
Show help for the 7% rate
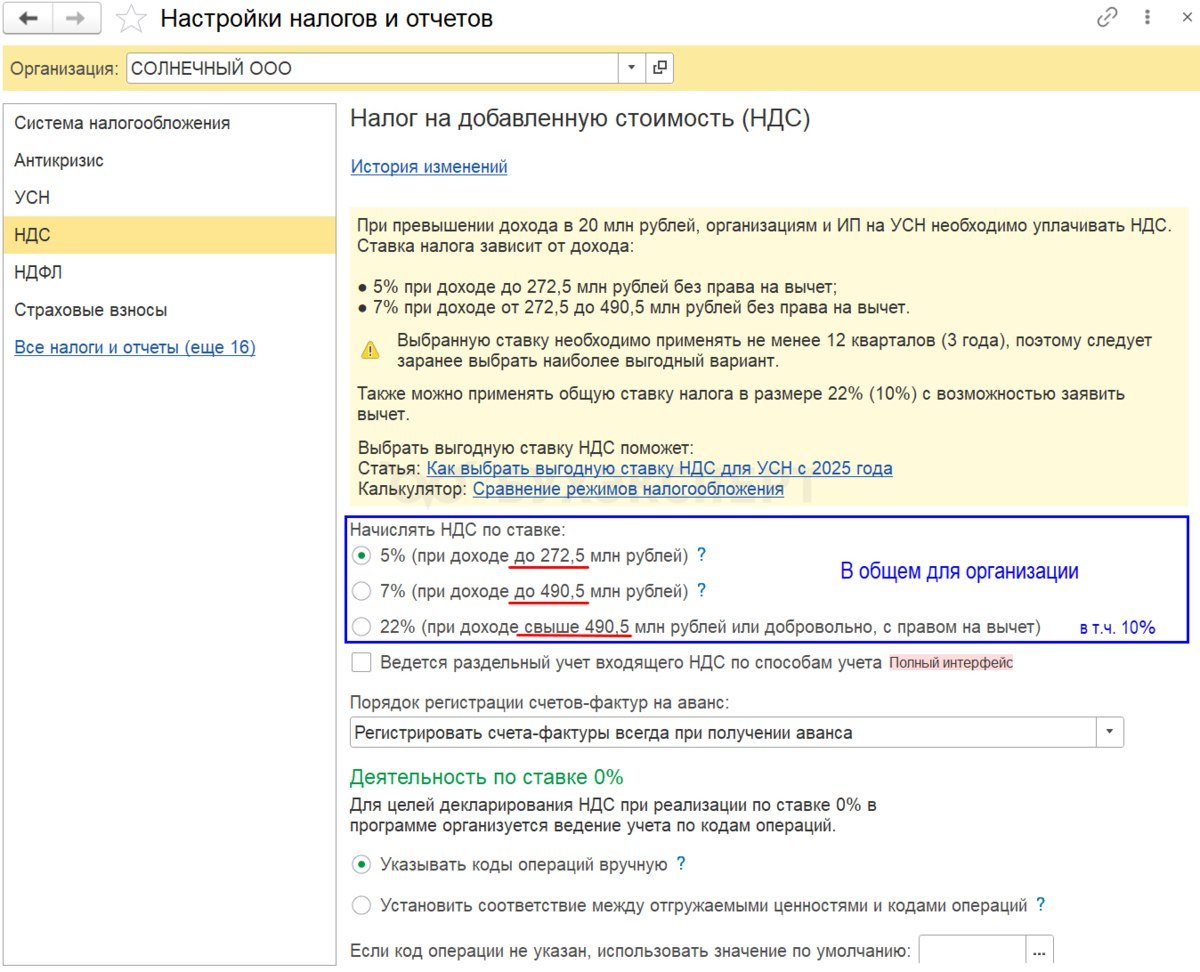click(x=701, y=591)
